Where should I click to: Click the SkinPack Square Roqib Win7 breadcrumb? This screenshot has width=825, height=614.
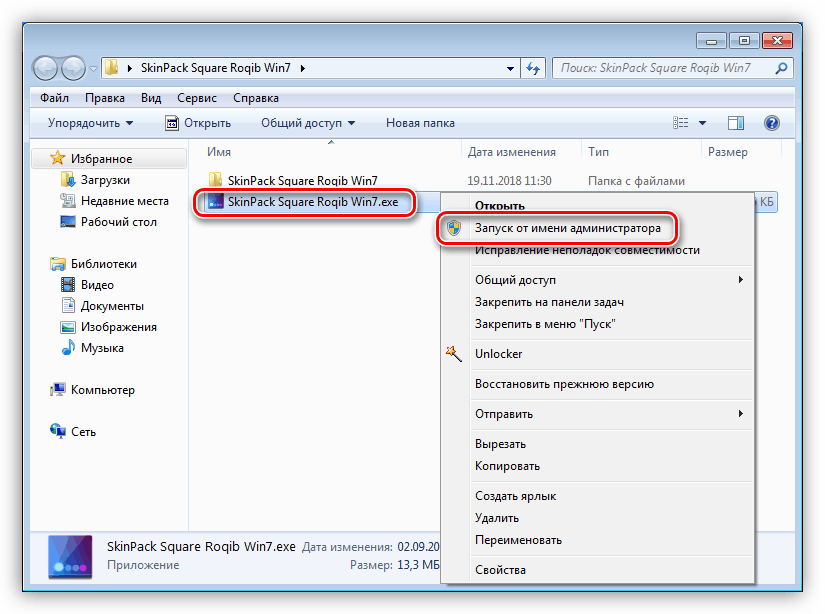coord(215,68)
